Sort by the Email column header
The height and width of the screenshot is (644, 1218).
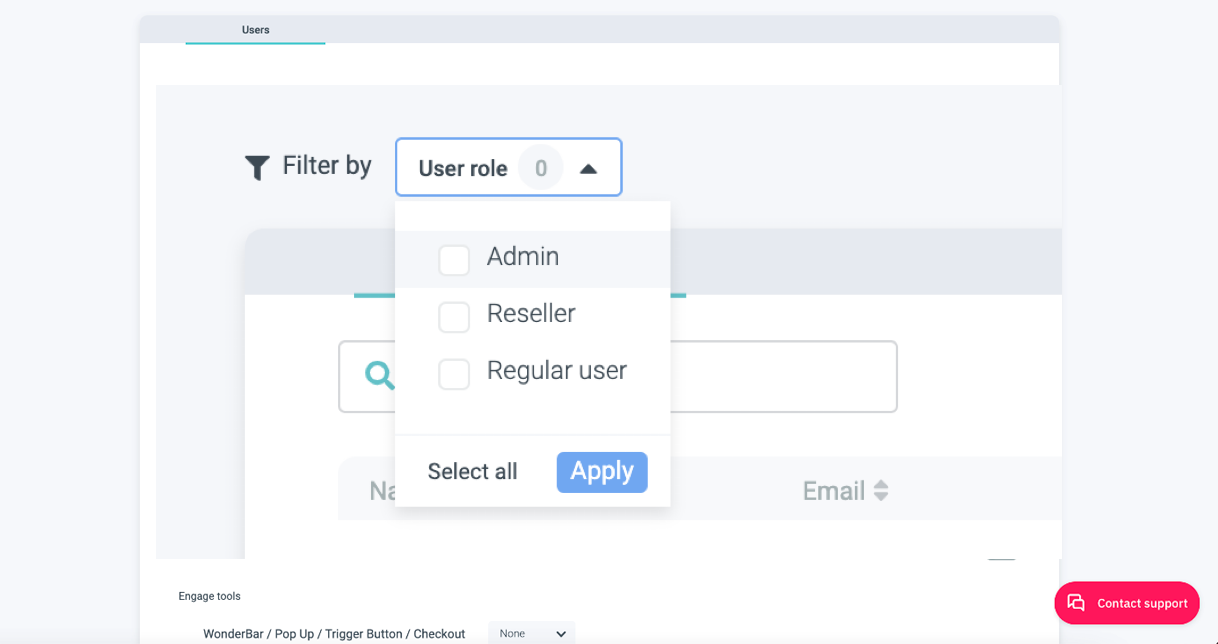pos(833,491)
